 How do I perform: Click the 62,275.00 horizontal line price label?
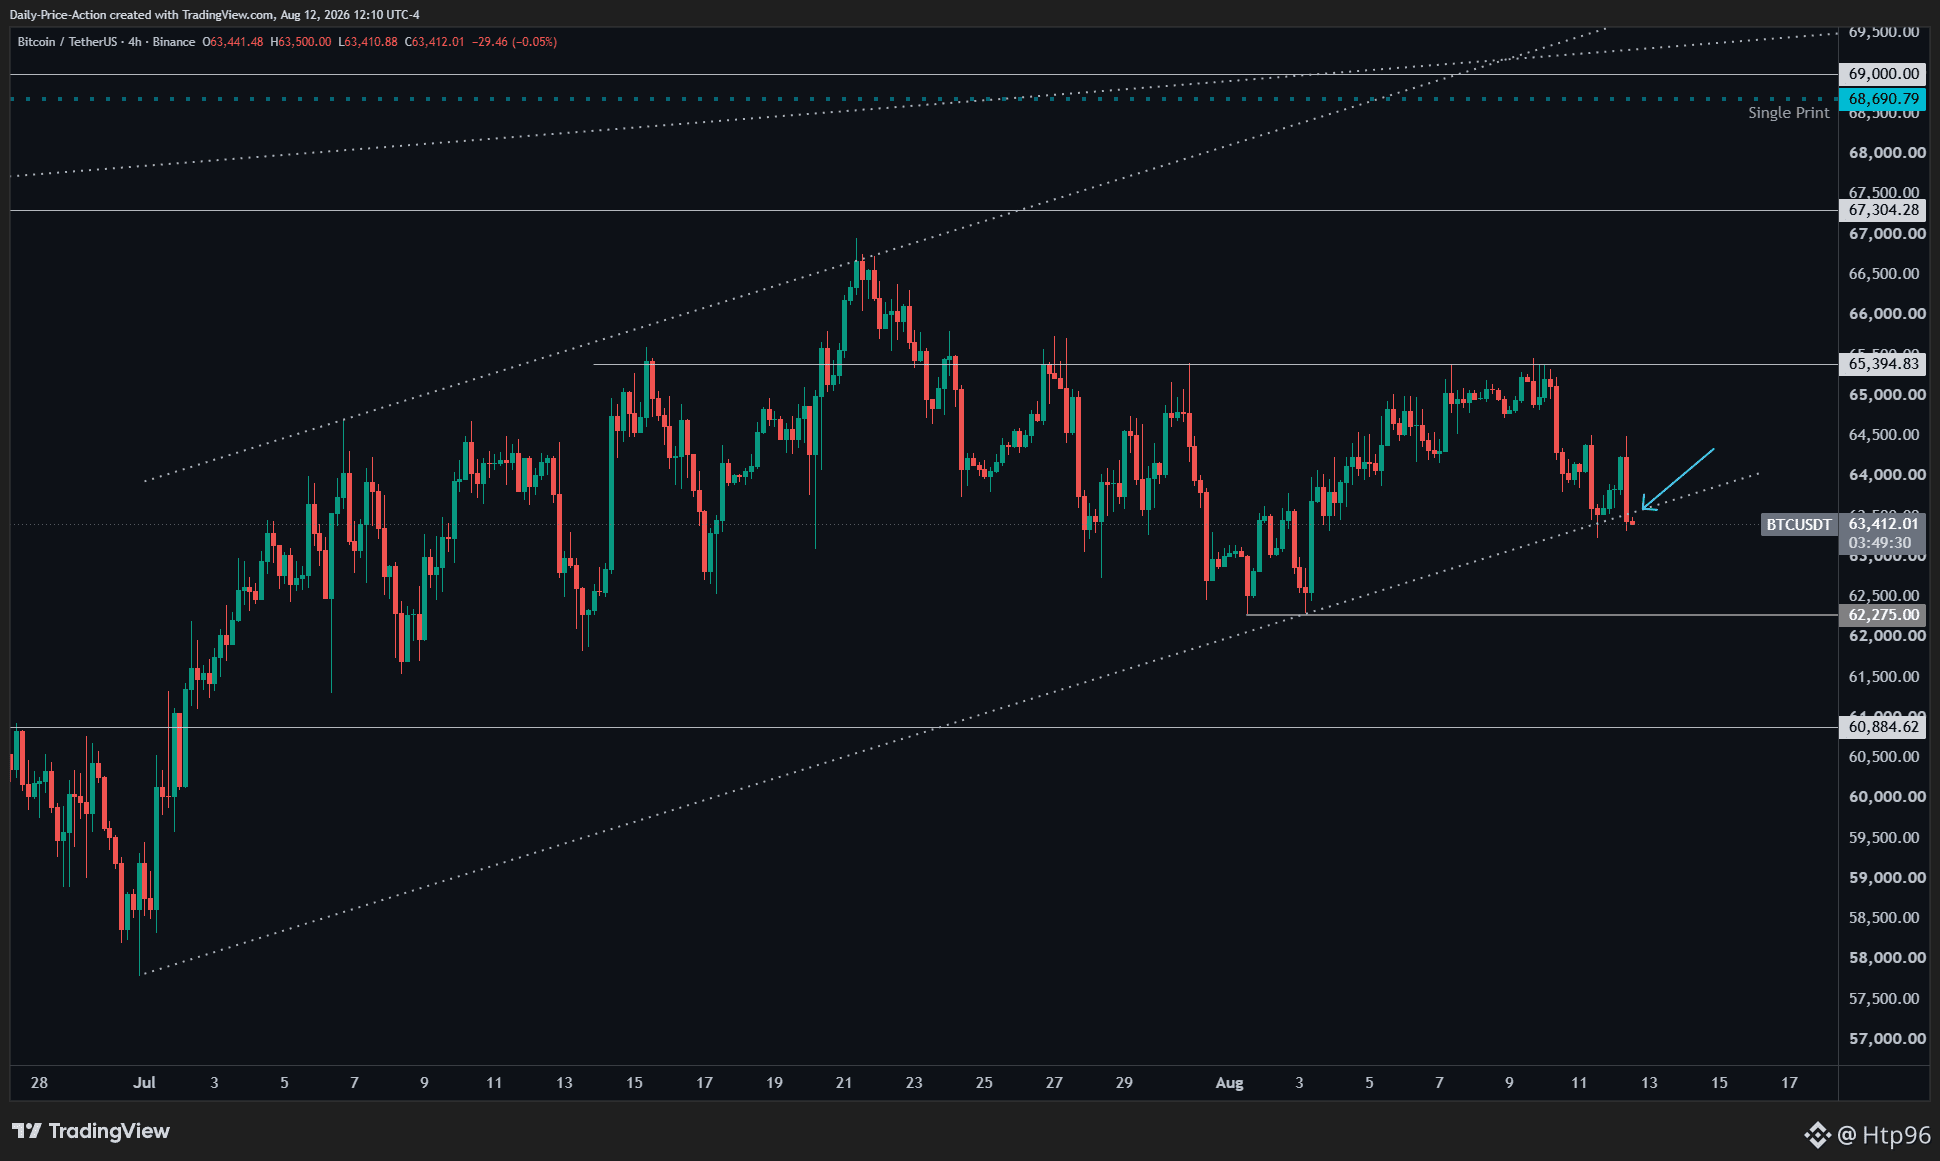[1883, 615]
